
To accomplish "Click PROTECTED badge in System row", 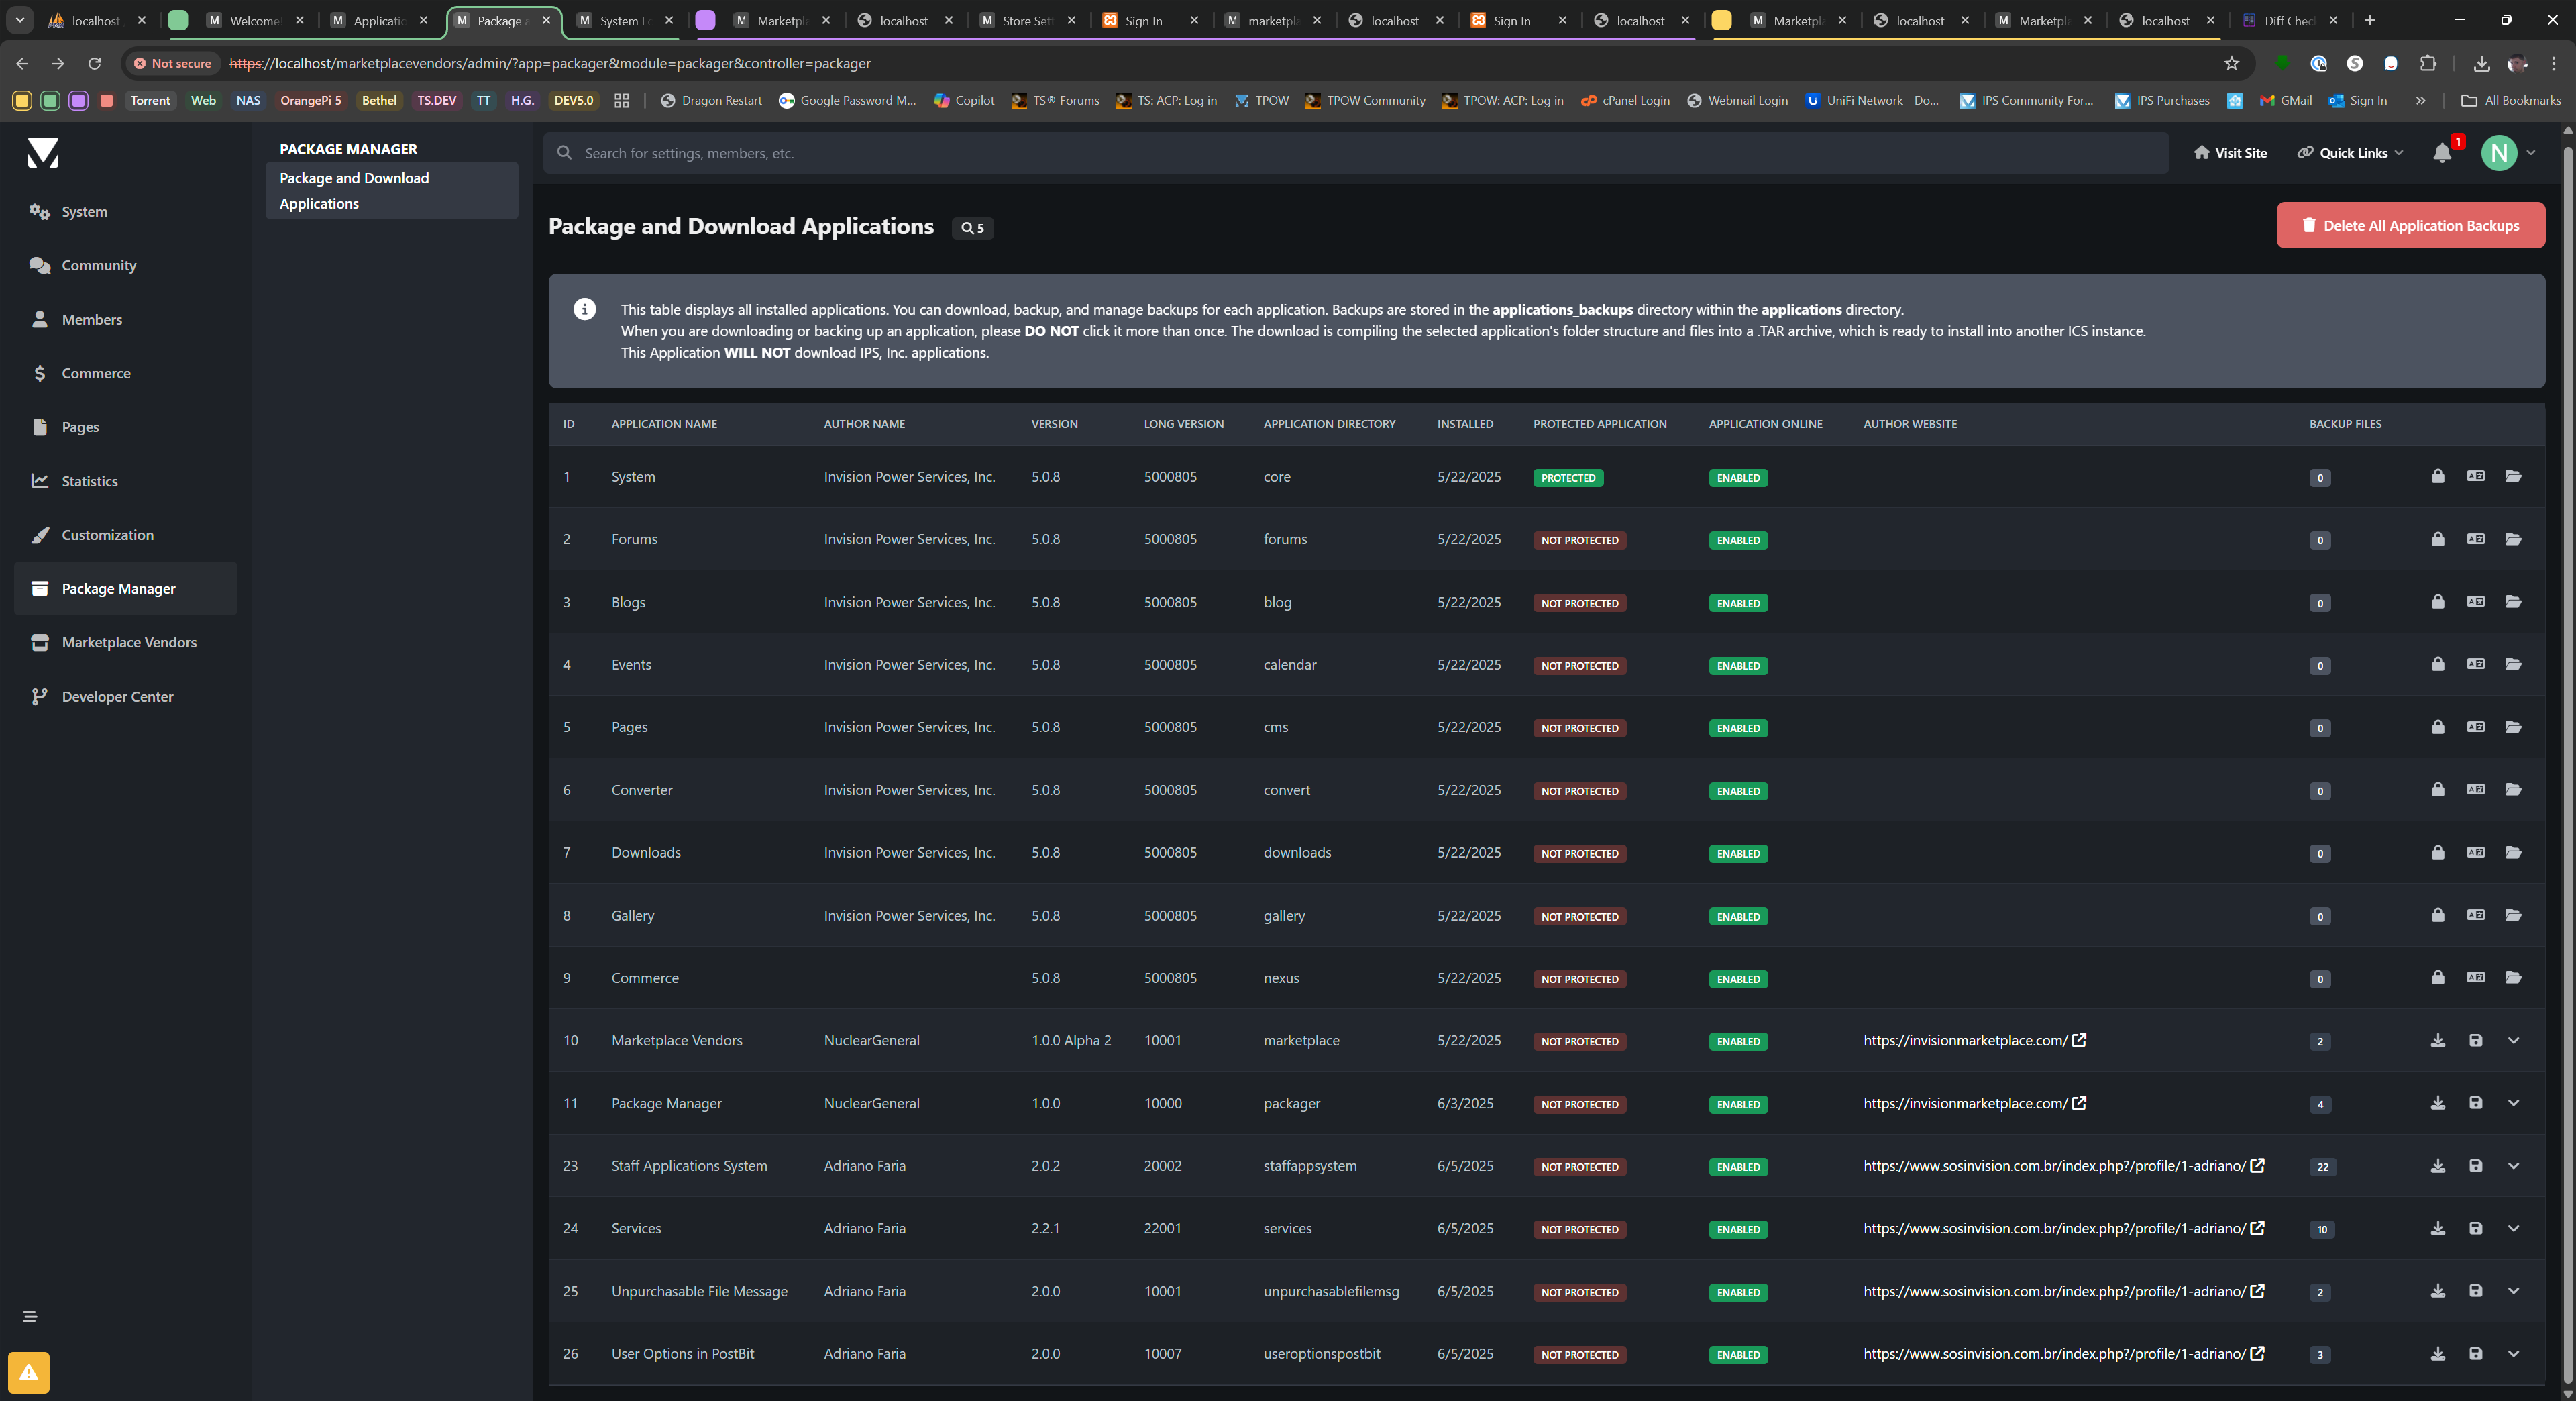I will (x=1568, y=478).
